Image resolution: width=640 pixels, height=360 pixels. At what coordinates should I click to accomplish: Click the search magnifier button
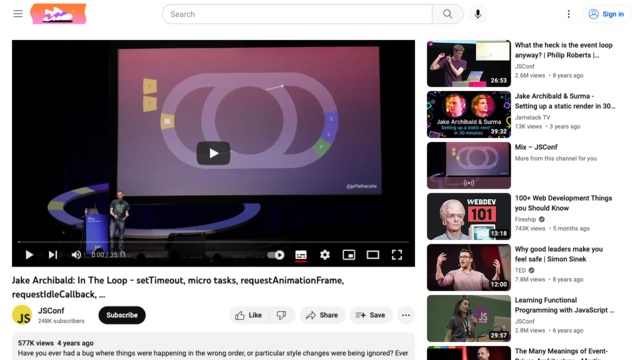[448, 14]
